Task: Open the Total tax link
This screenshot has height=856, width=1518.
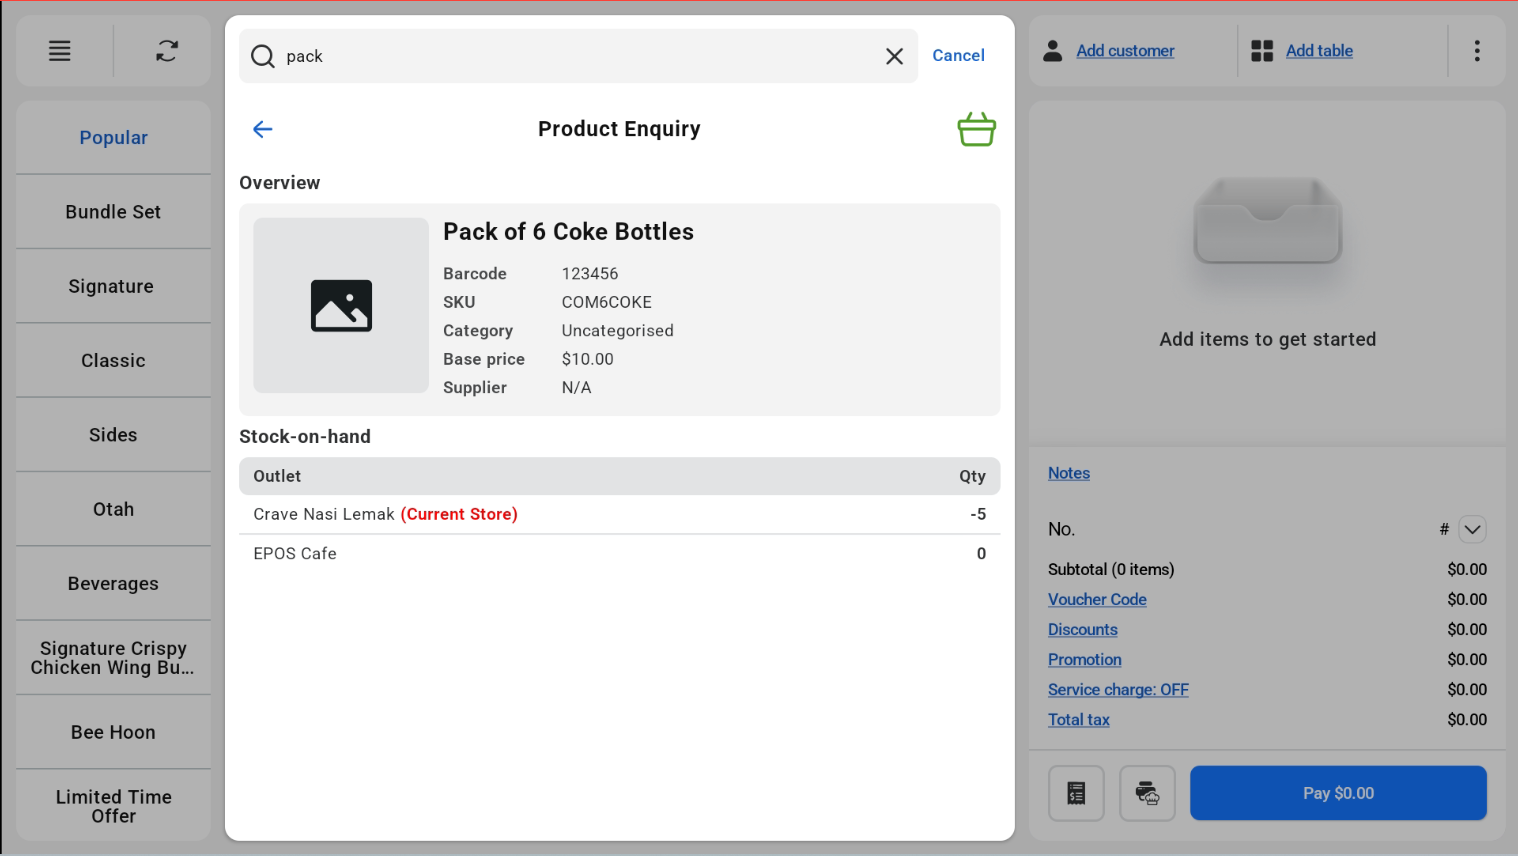Action: (1079, 719)
